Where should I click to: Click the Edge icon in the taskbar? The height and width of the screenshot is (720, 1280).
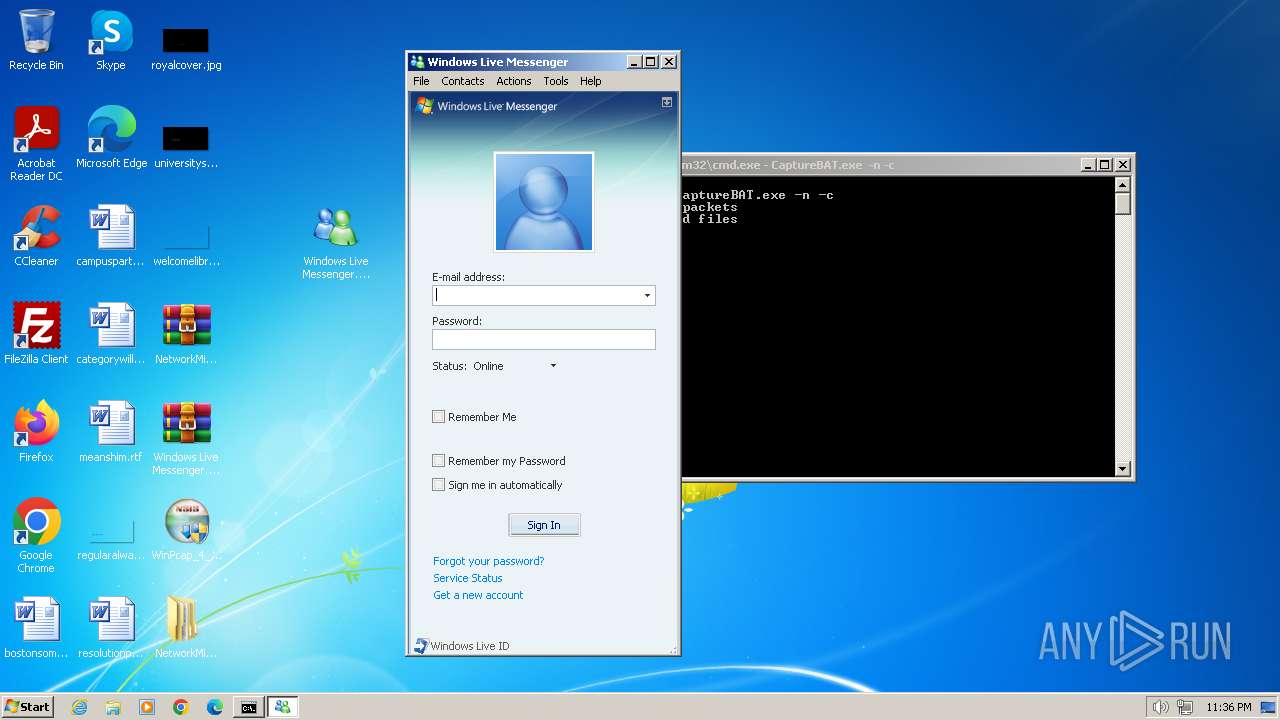click(215, 707)
